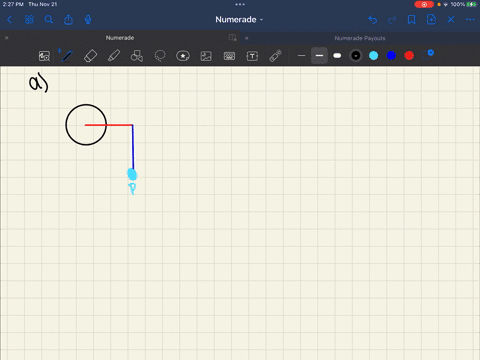Choose the thickest stroke width
480x360 pixels.
click(x=337, y=56)
